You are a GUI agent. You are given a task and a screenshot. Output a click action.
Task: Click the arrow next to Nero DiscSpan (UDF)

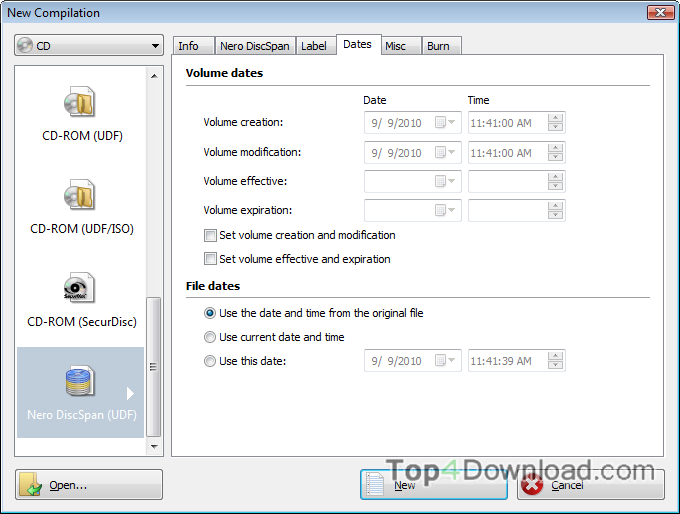pos(130,393)
